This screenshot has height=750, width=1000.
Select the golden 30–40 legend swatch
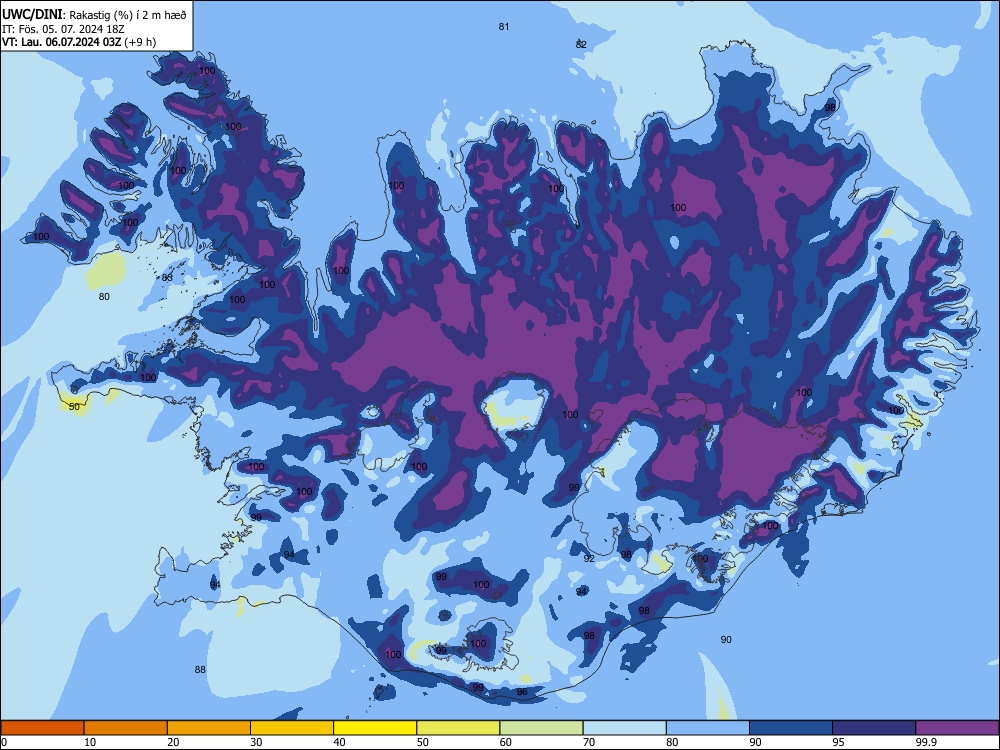(x=292, y=728)
